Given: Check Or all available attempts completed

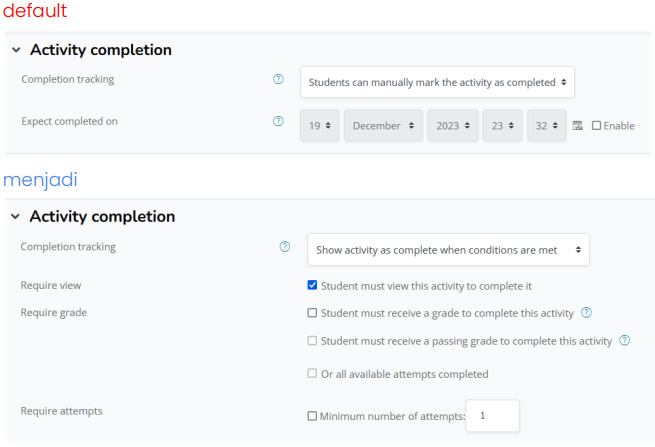Looking at the screenshot, I should pos(313,374).
